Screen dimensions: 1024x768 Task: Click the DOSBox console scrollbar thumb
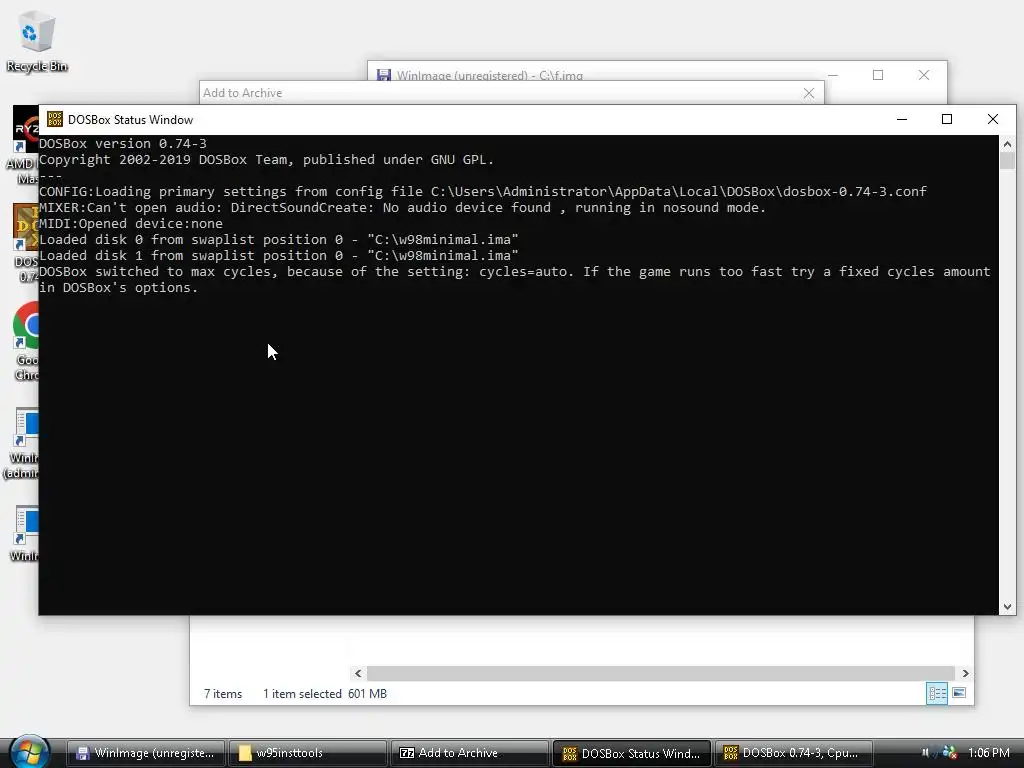1007,160
